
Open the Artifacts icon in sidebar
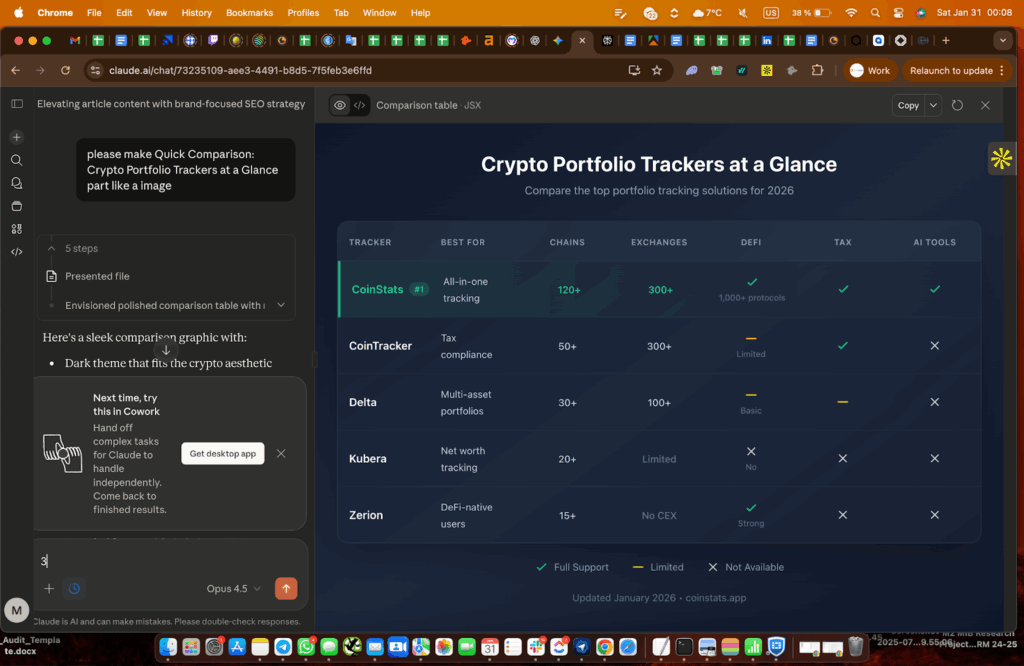tap(17, 229)
